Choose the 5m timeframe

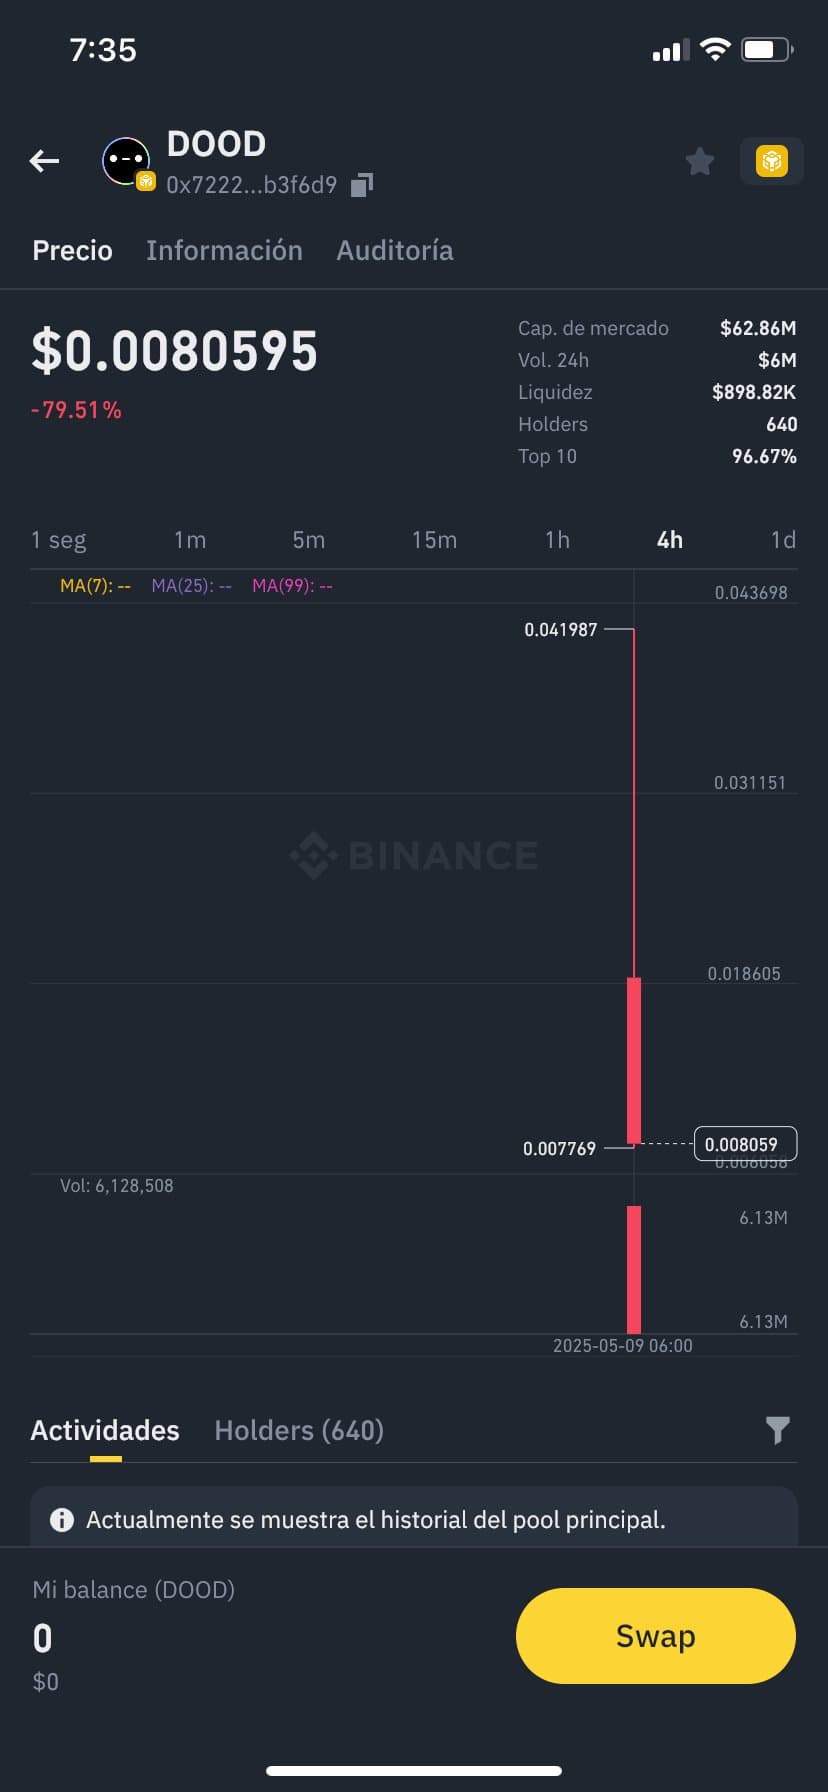[x=309, y=540]
